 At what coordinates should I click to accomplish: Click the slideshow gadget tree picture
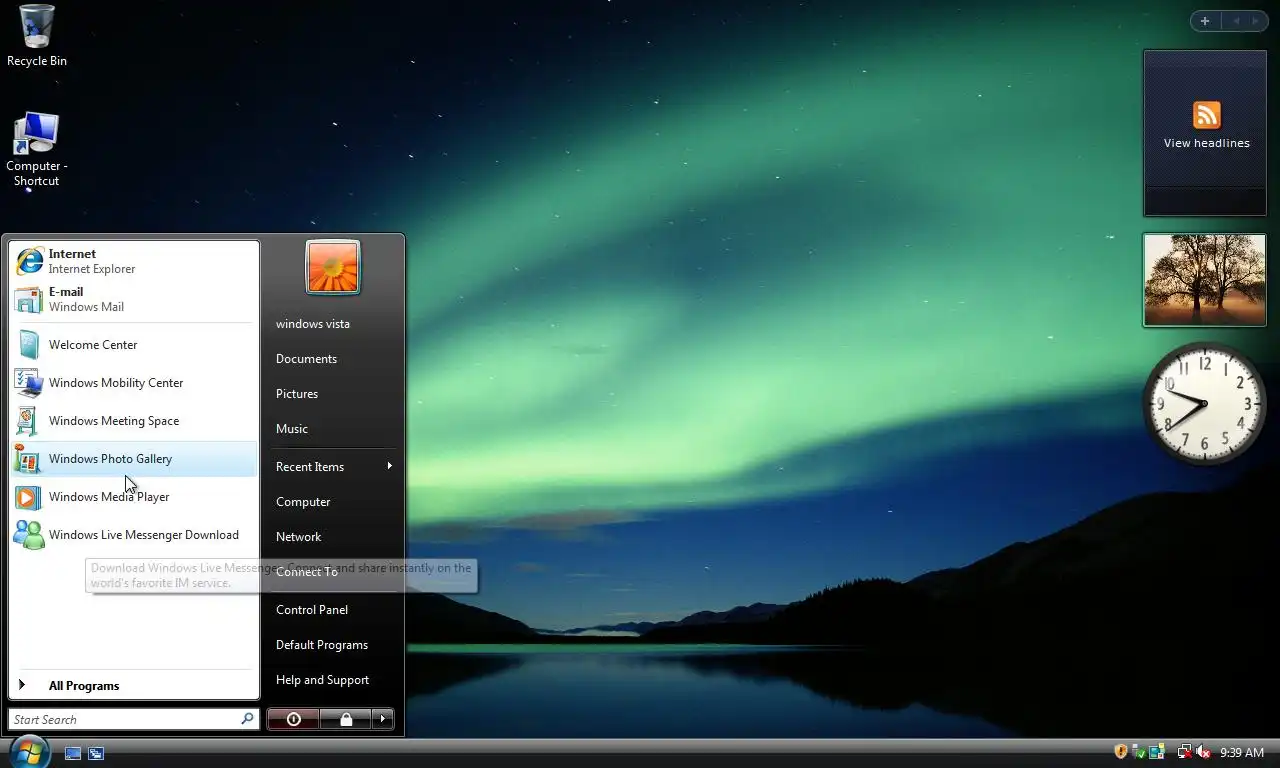pyautogui.click(x=1205, y=280)
